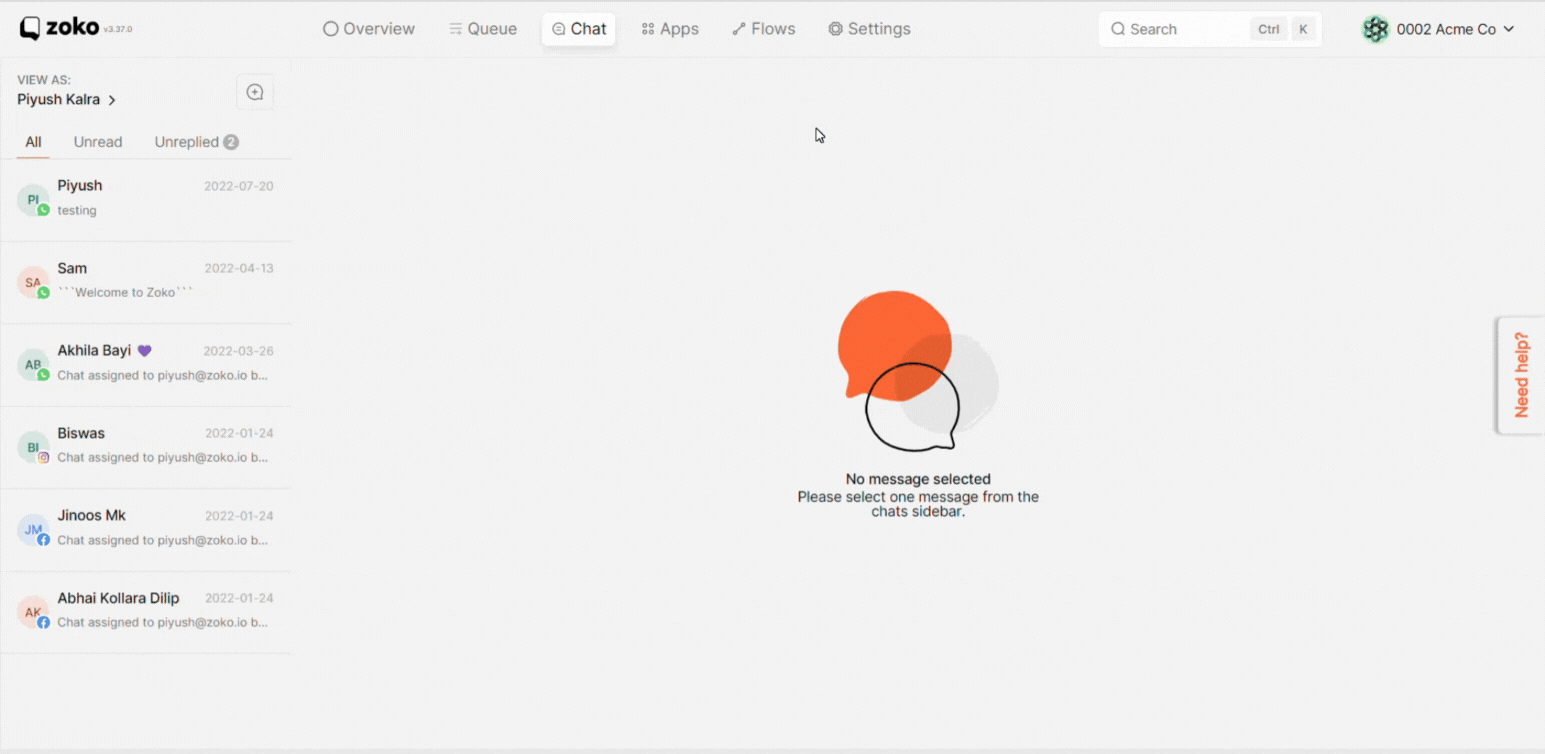Screen dimensions: 1545x754
Task: Click the search magnifier icon
Action: point(1118,29)
